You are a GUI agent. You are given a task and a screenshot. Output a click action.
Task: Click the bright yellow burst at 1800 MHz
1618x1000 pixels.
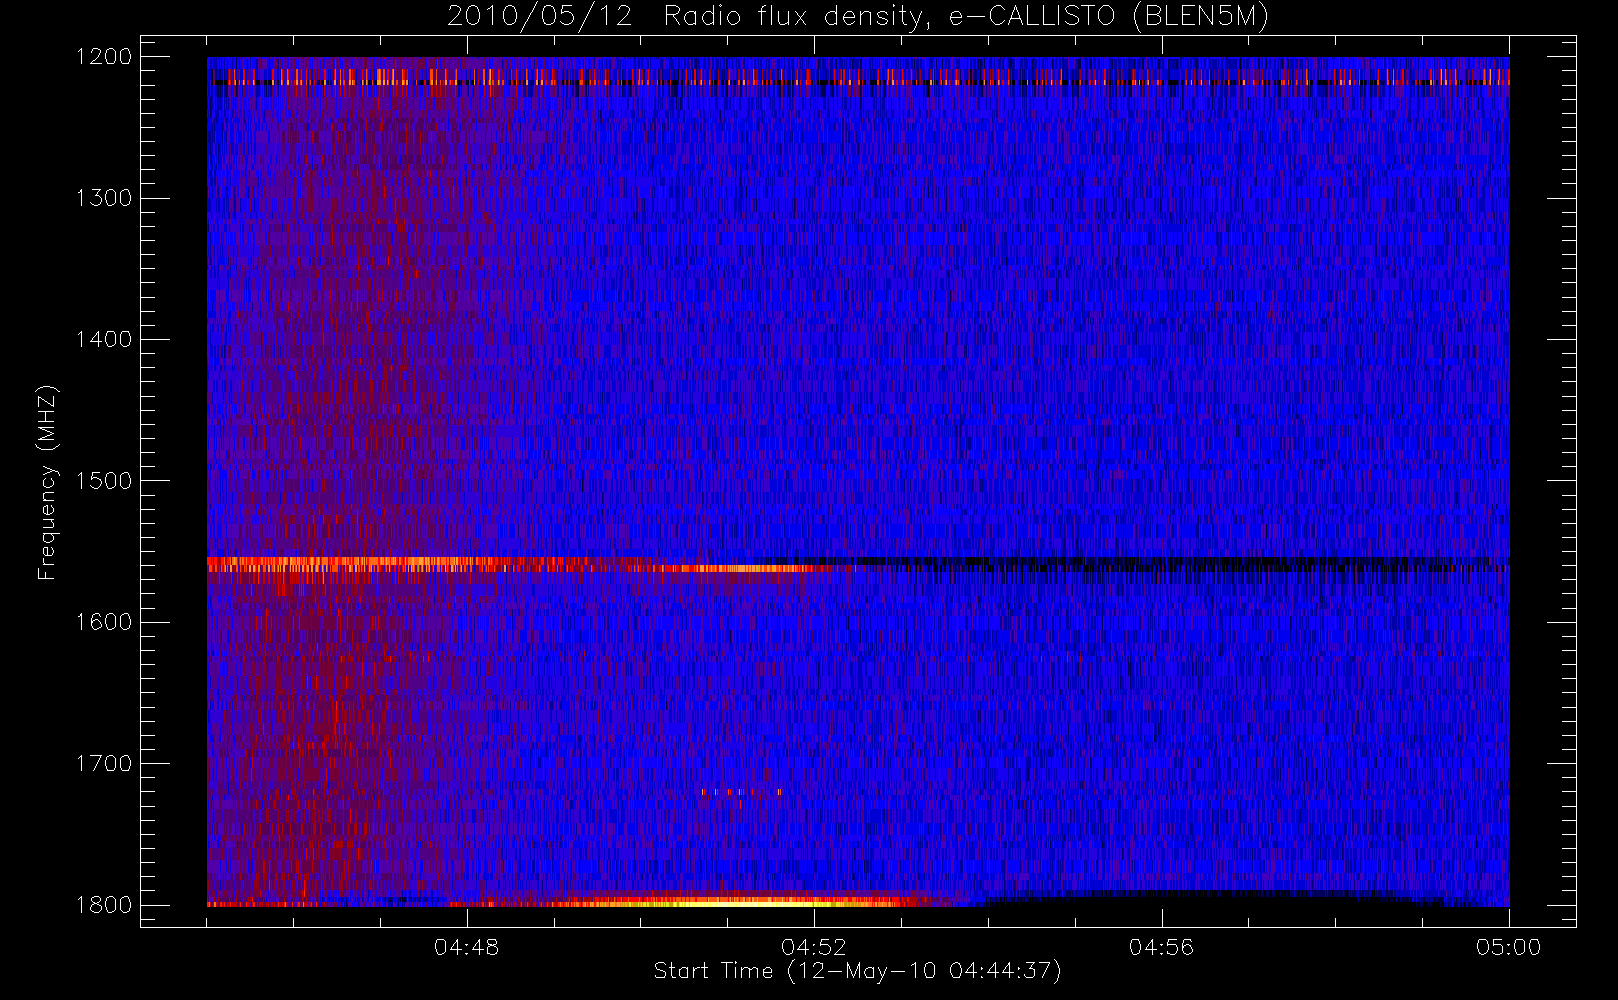(x=740, y=901)
